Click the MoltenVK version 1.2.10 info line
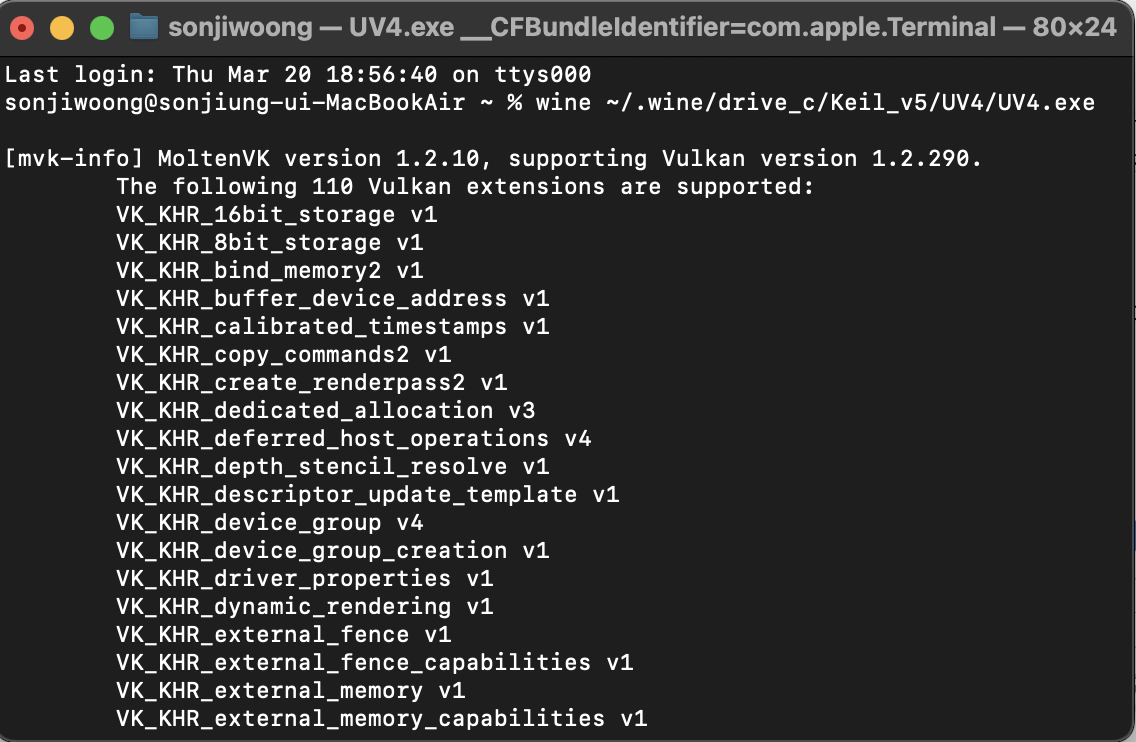 pos(493,158)
